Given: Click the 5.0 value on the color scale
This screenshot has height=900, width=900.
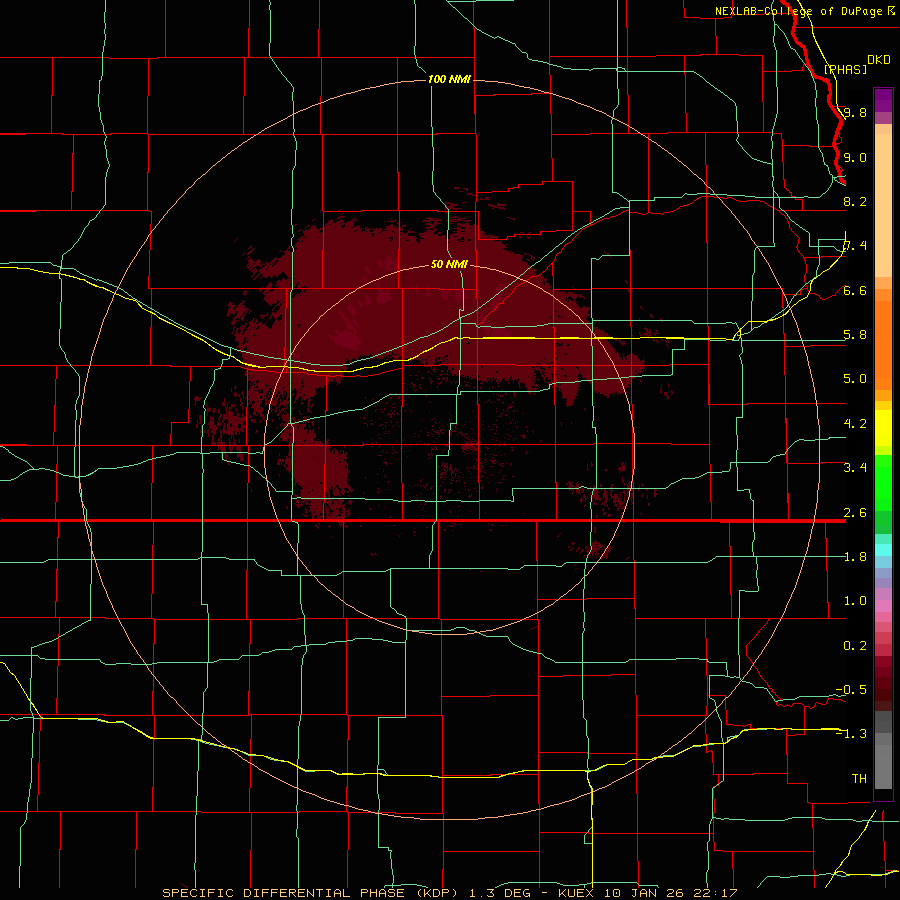Looking at the screenshot, I should click(855, 379).
